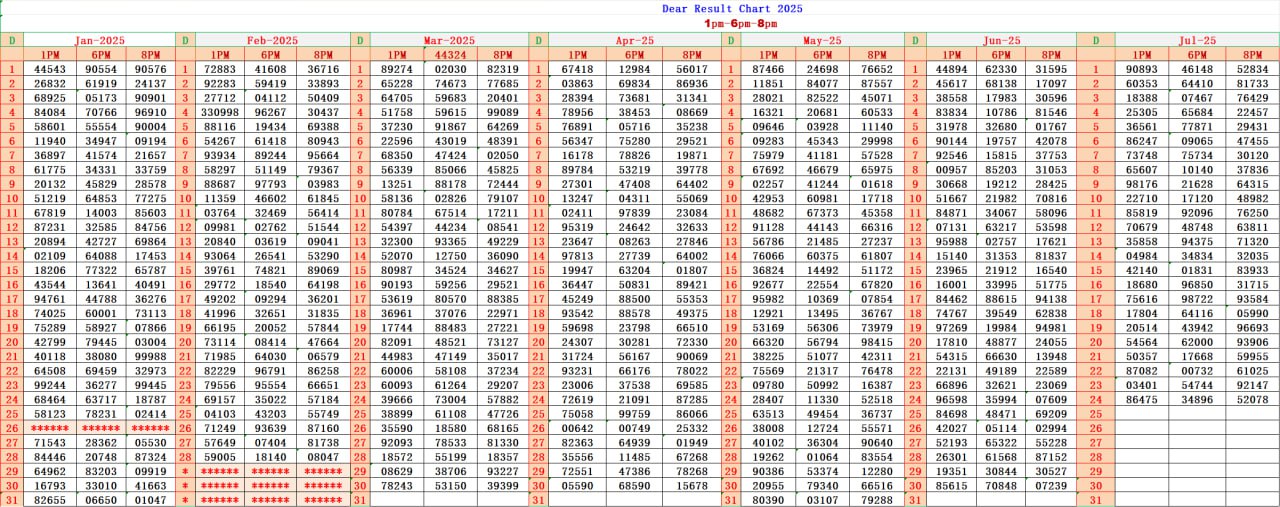
Task: Select cell 04984 in July 1PM
Action: point(1142,256)
